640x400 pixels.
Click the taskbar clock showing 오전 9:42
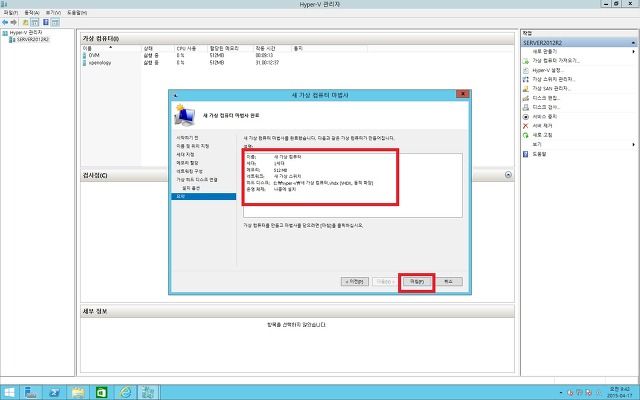click(619, 393)
